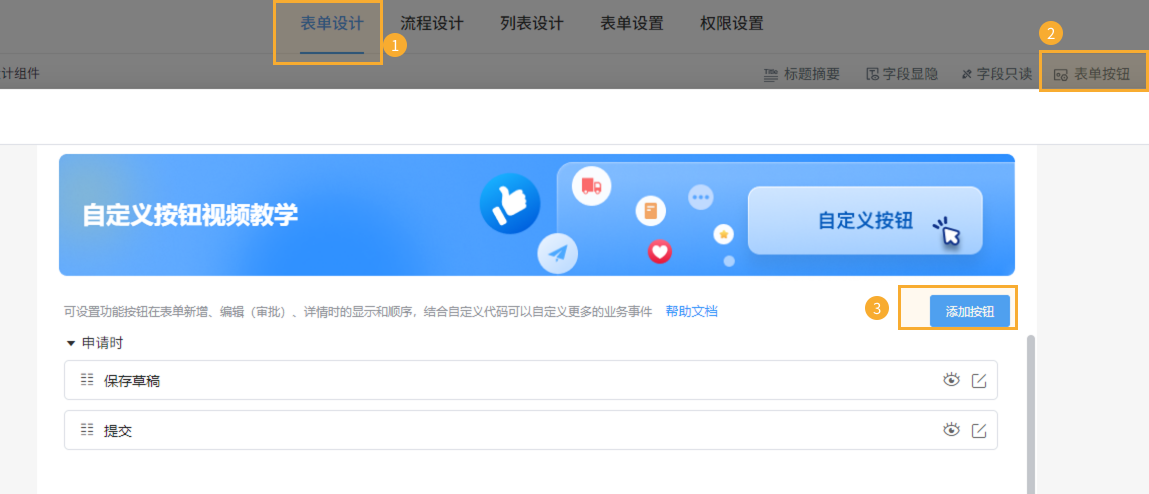Go to the 列表设计 tab
Viewport: 1149px width, 494px height.
tap(531, 23)
